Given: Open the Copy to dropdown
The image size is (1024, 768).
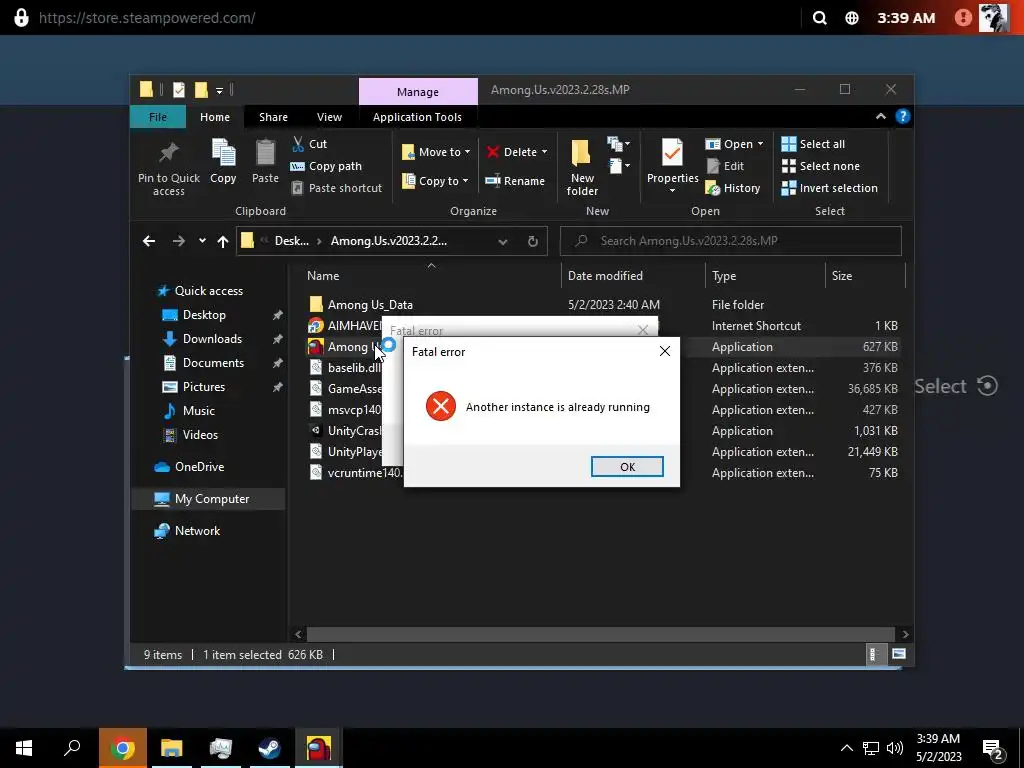Looking at the screenshot, I should [x=435, y=181].
